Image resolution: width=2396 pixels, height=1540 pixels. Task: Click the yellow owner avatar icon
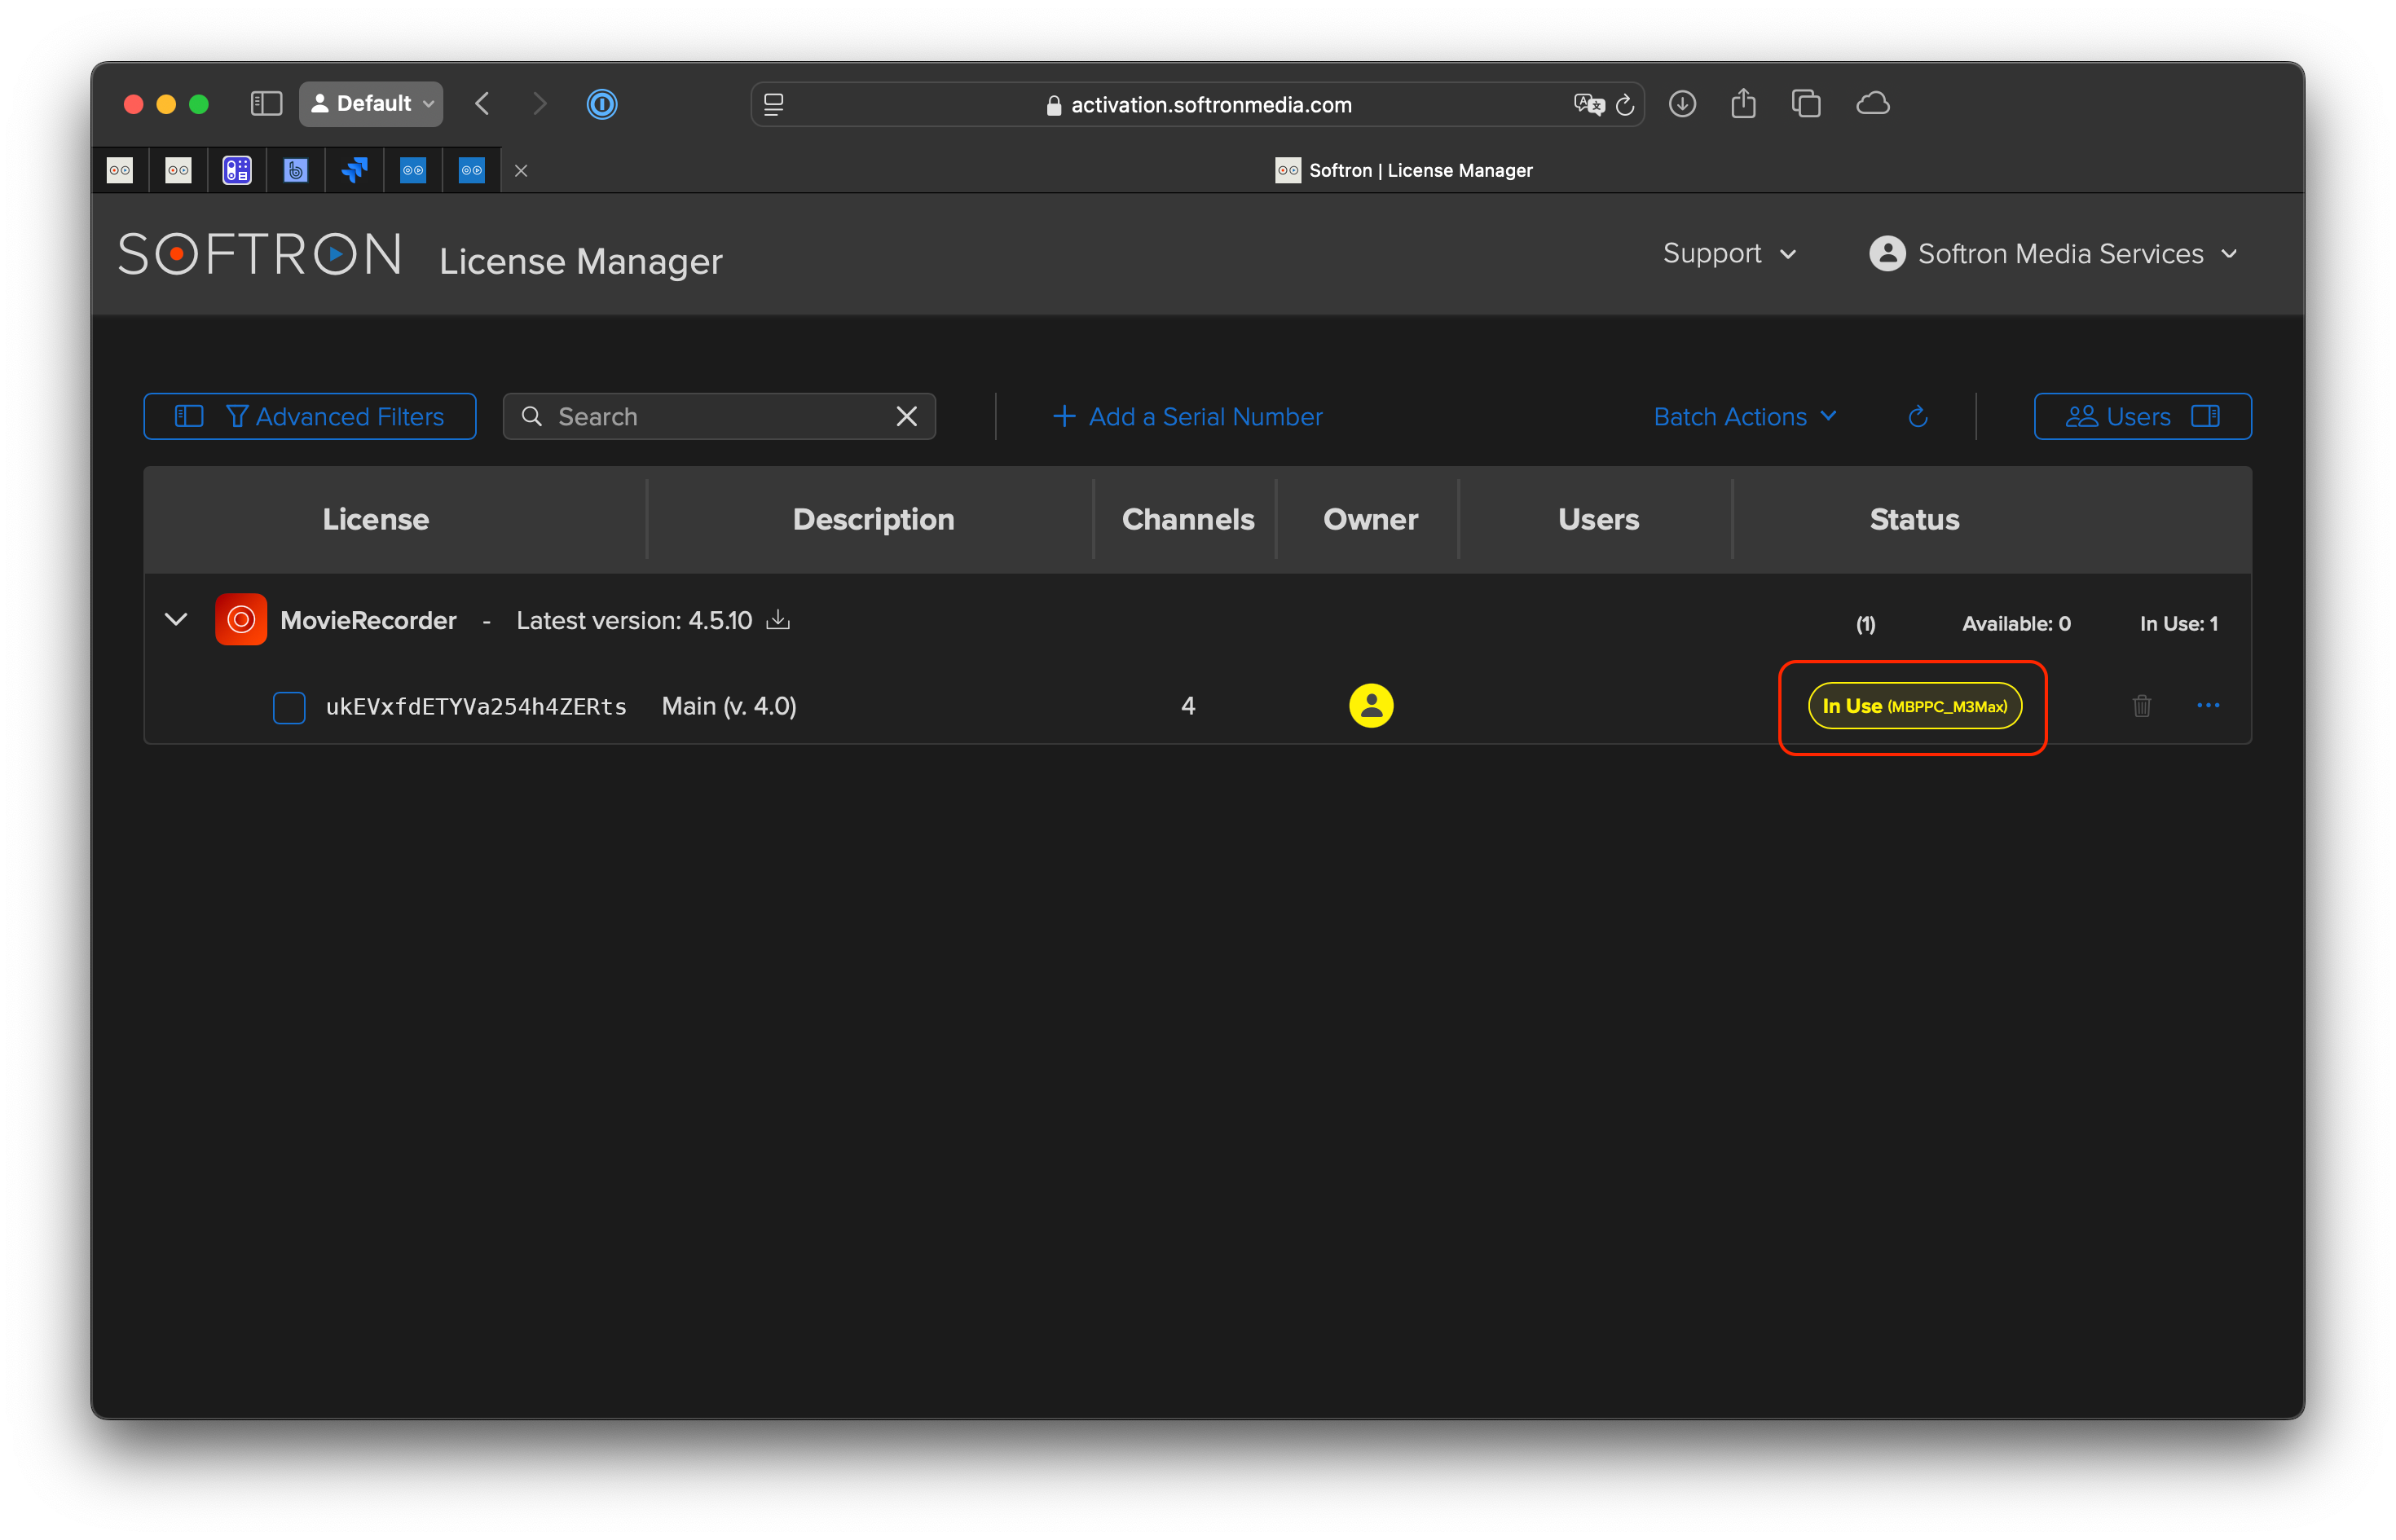pyautogui.click(x=1371, y=706)
